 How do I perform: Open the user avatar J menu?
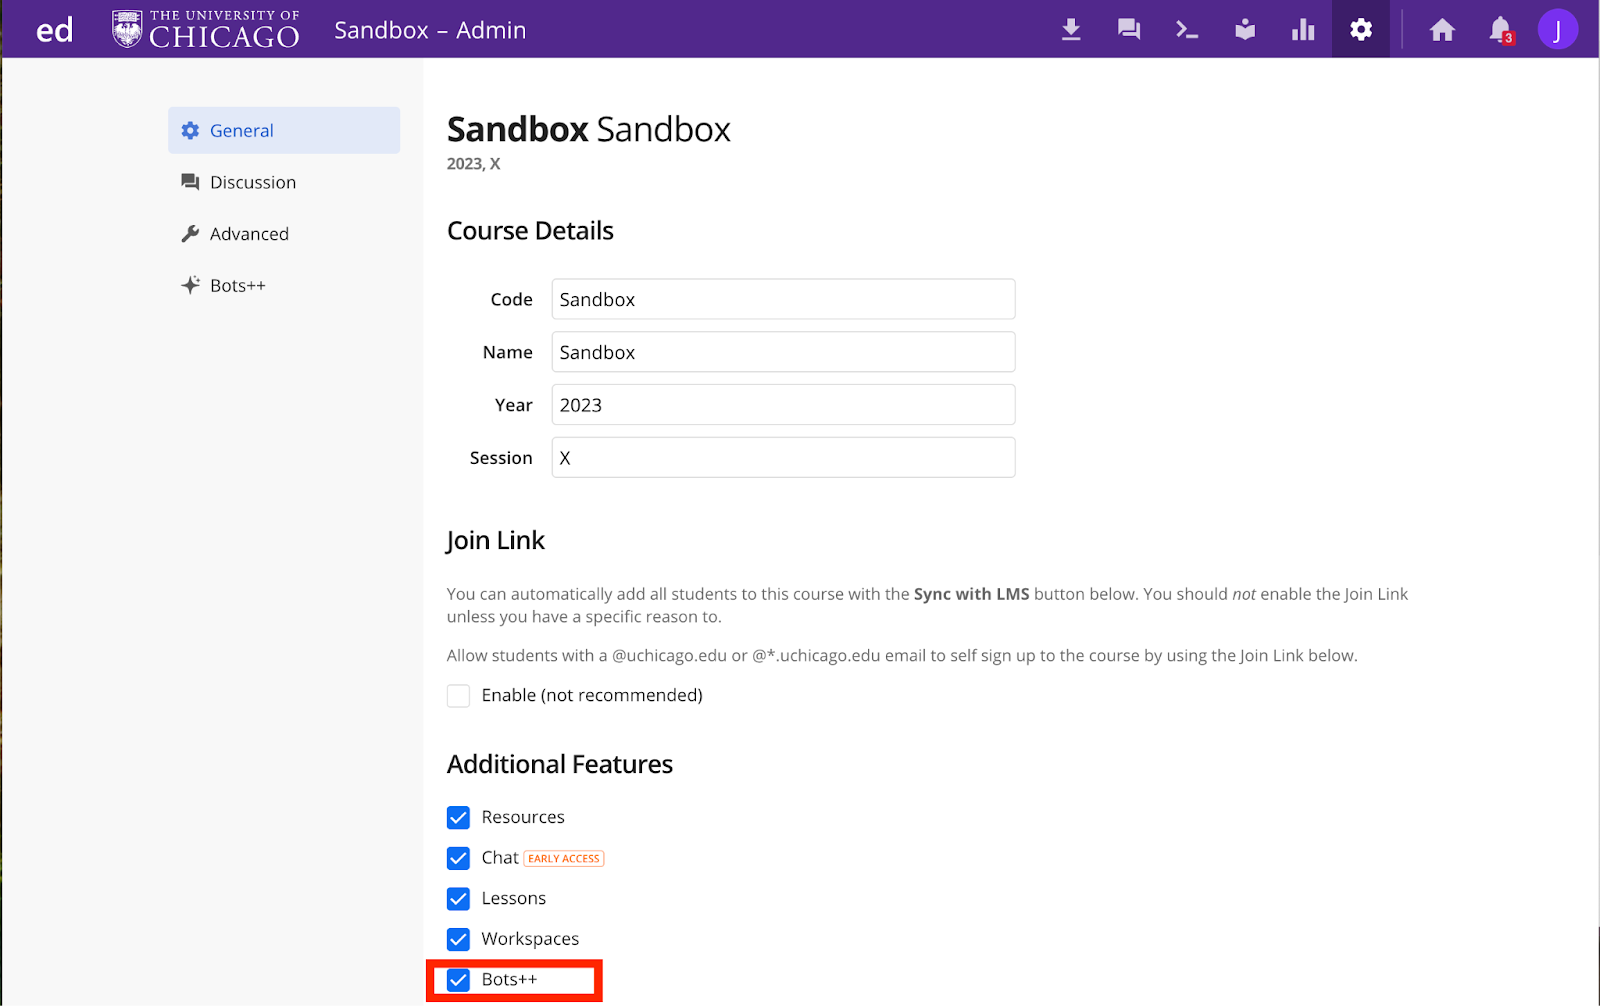click(x=1557, y=30)
